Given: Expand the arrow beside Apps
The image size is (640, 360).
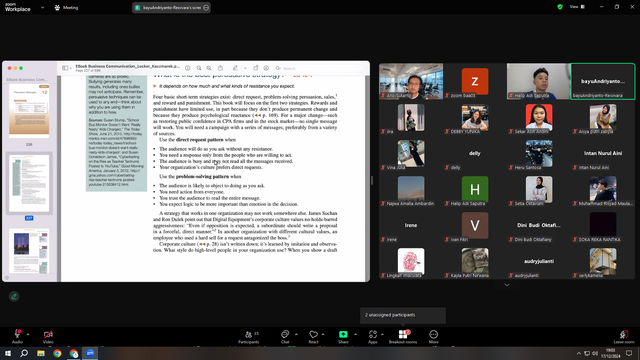Looking at the screenshot, I should pos(382,334).
